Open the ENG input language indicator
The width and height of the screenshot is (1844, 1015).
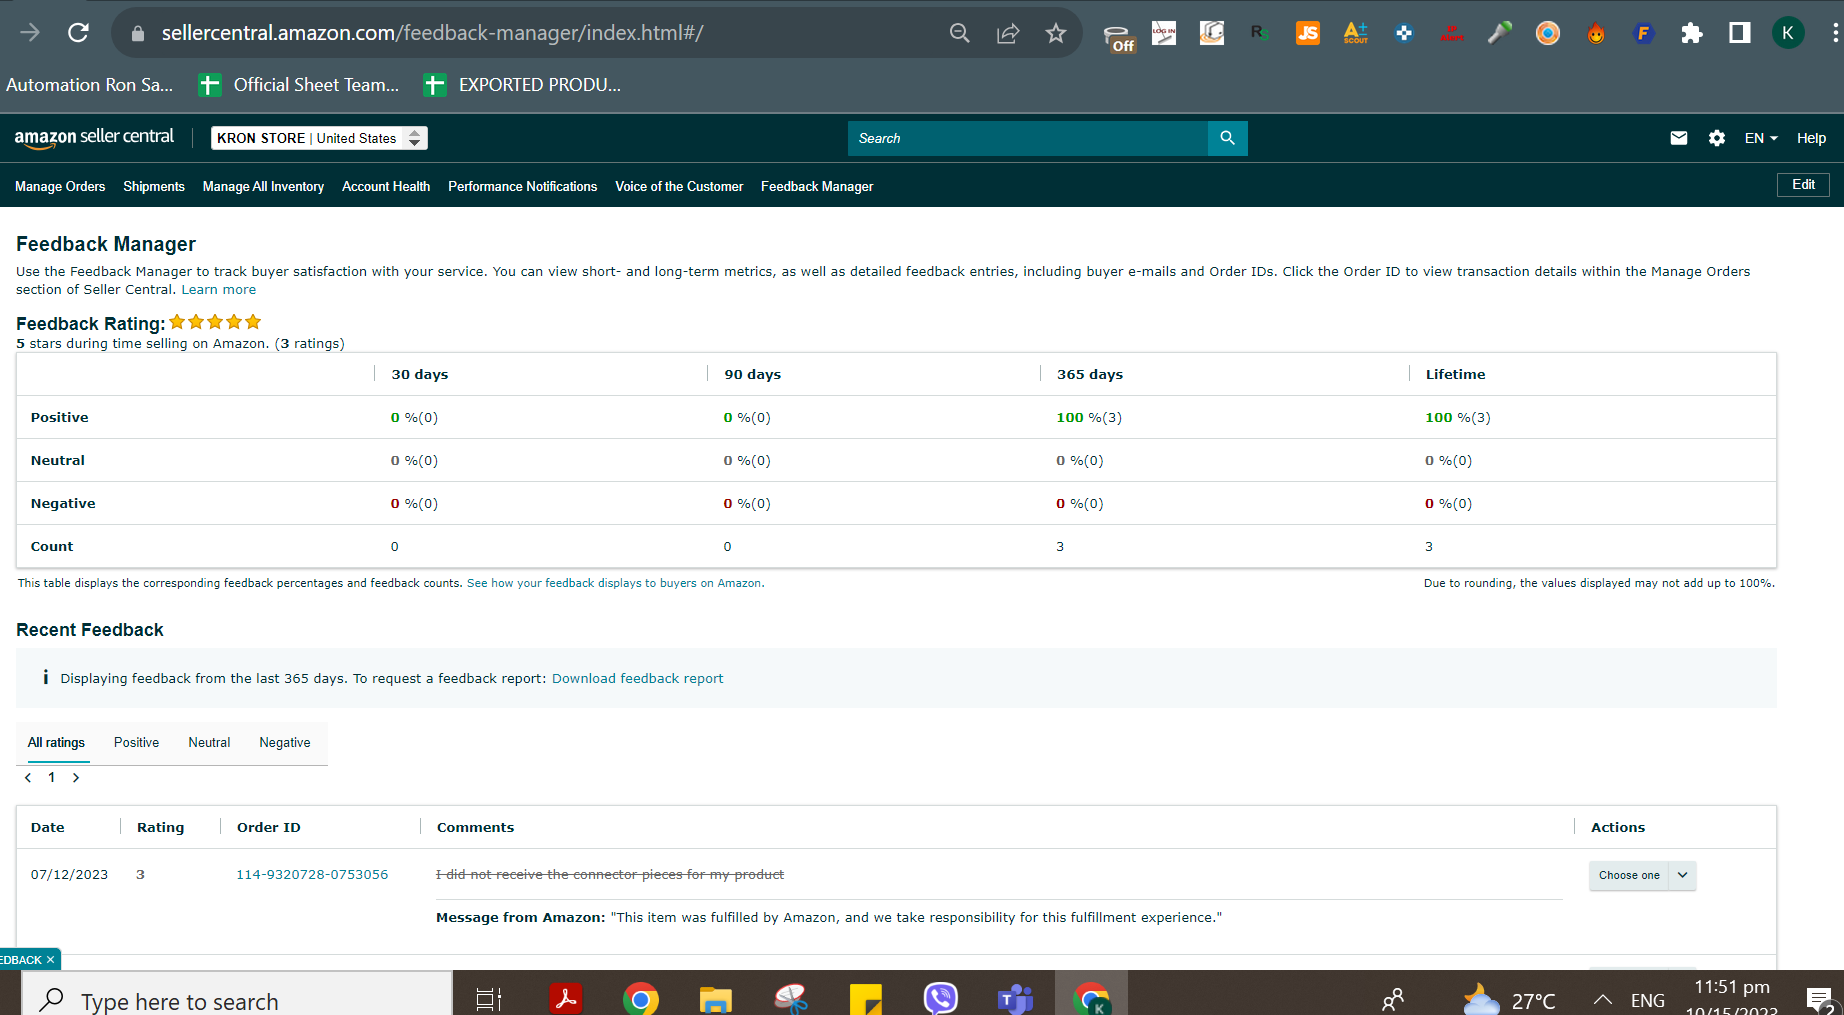1648,1000
